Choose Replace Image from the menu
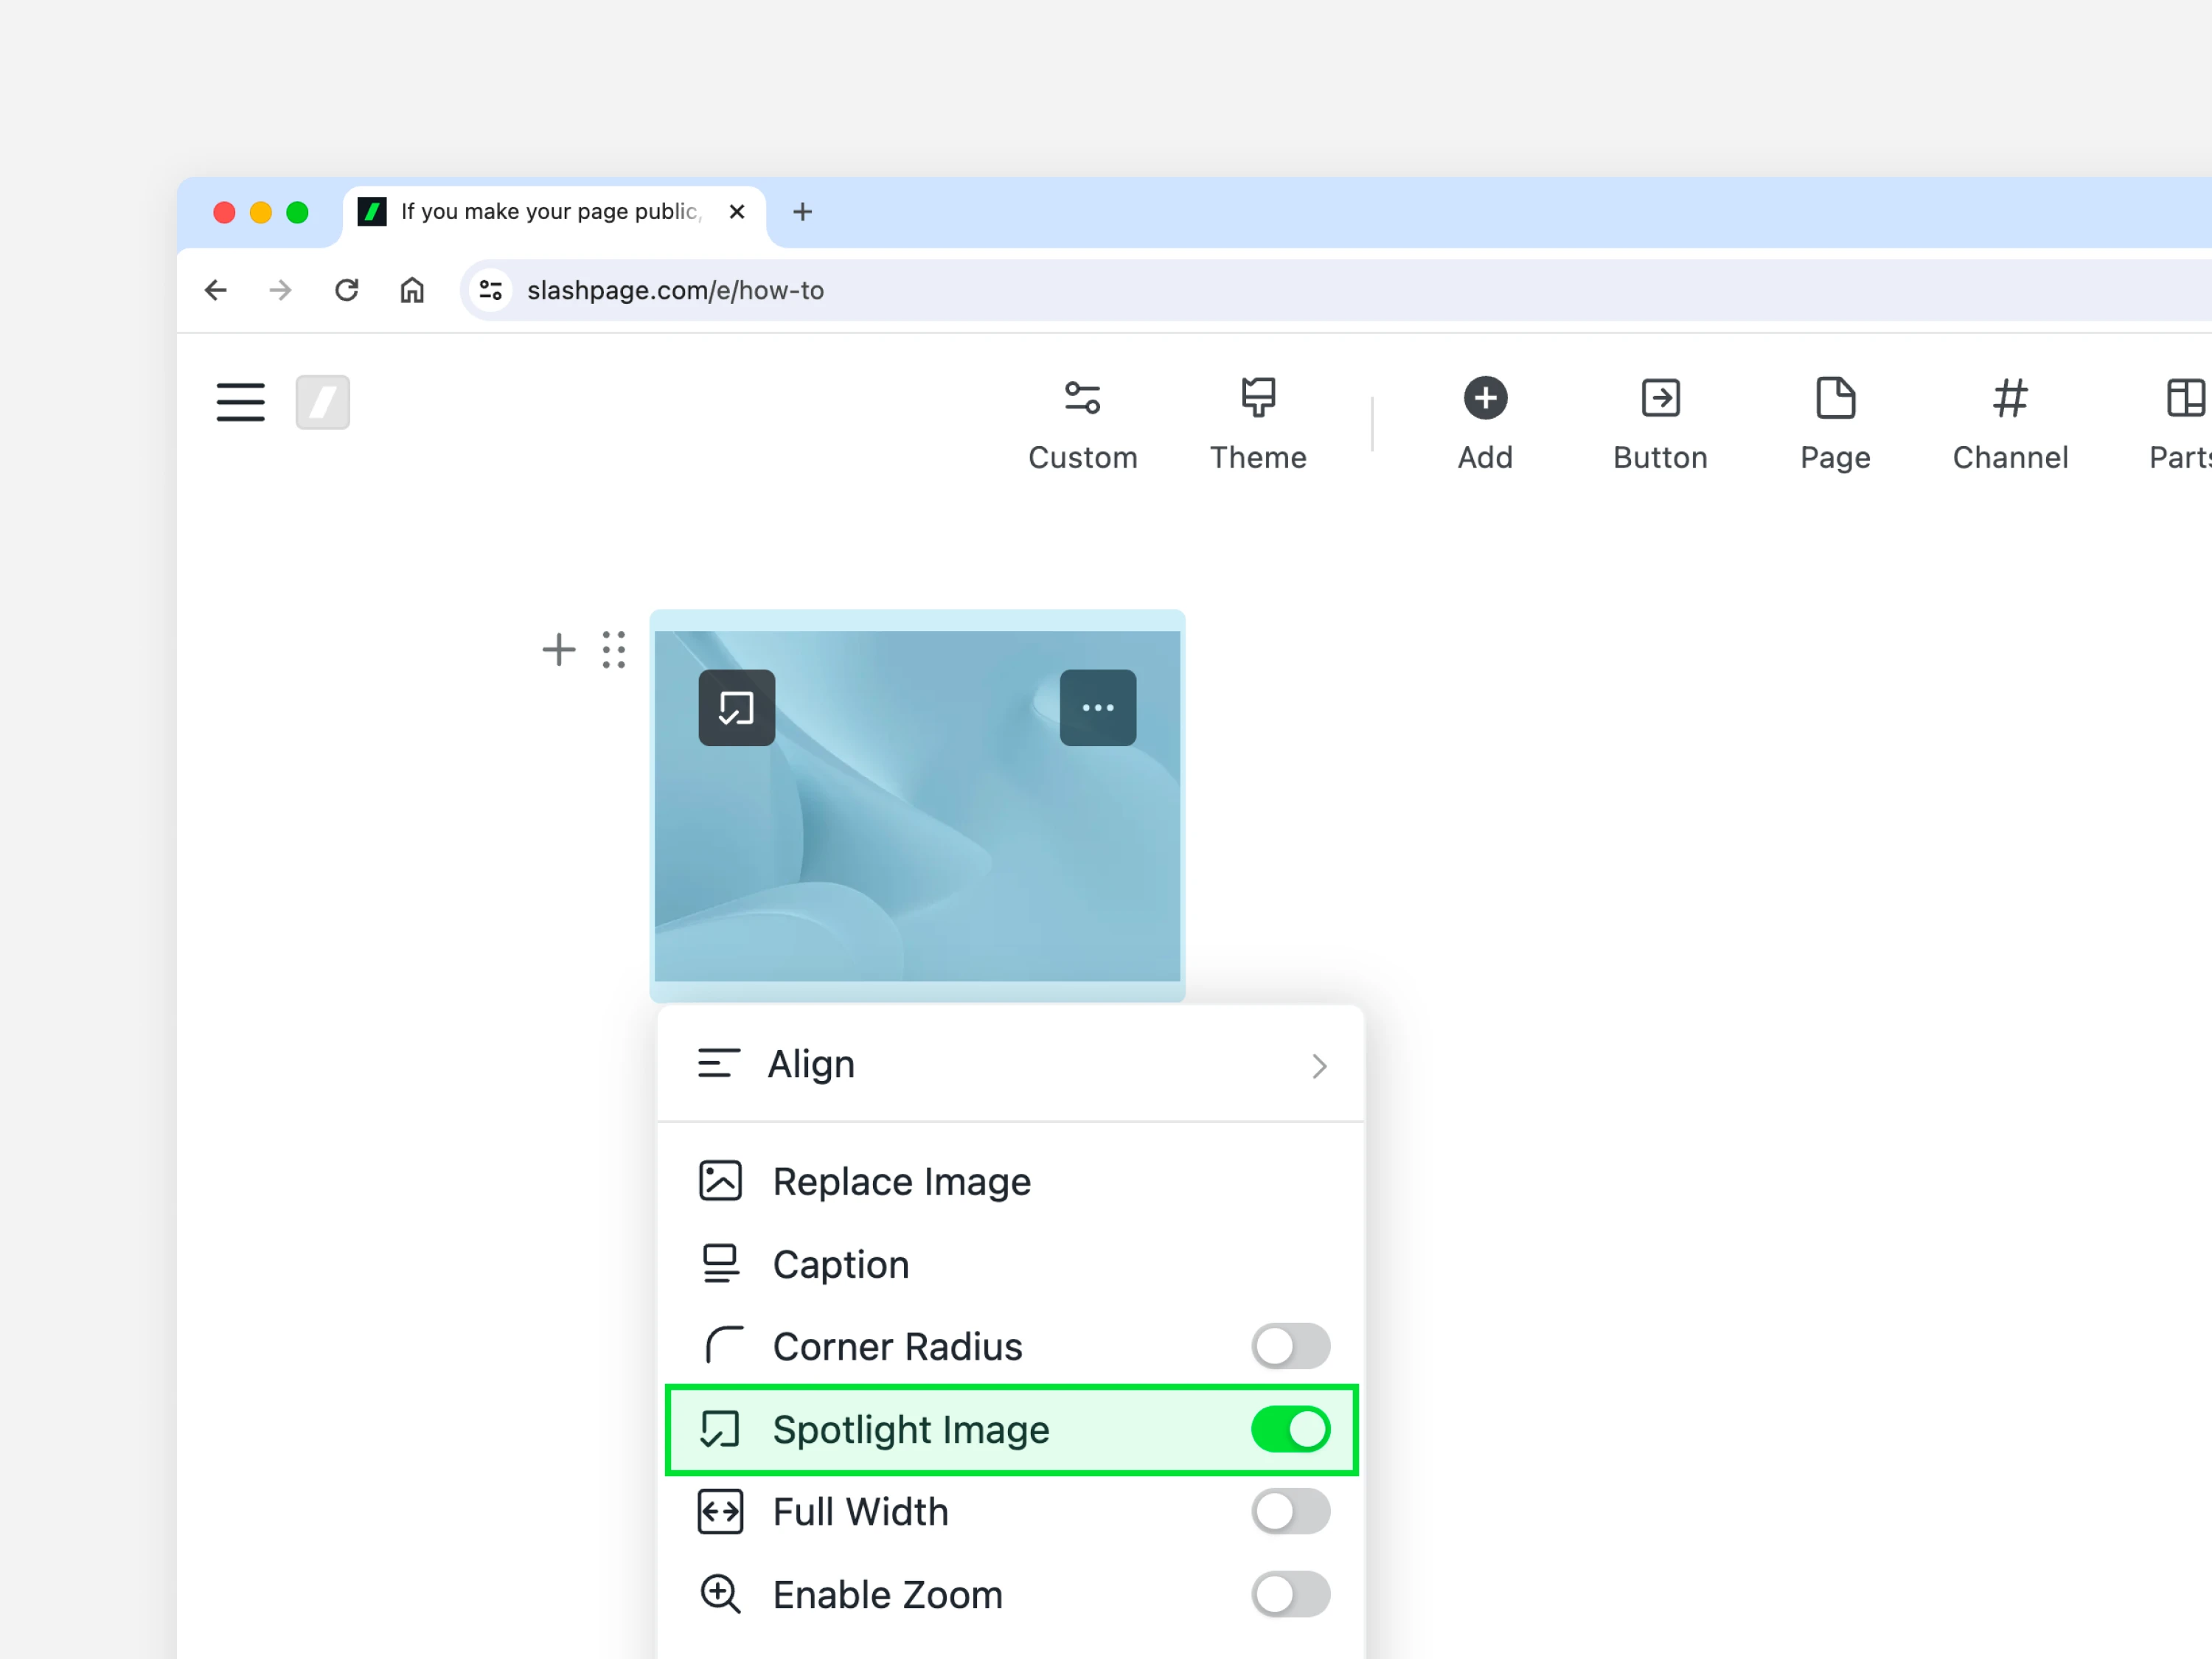This screenshot has height=1659, width=2212. pos(1011,1181)
